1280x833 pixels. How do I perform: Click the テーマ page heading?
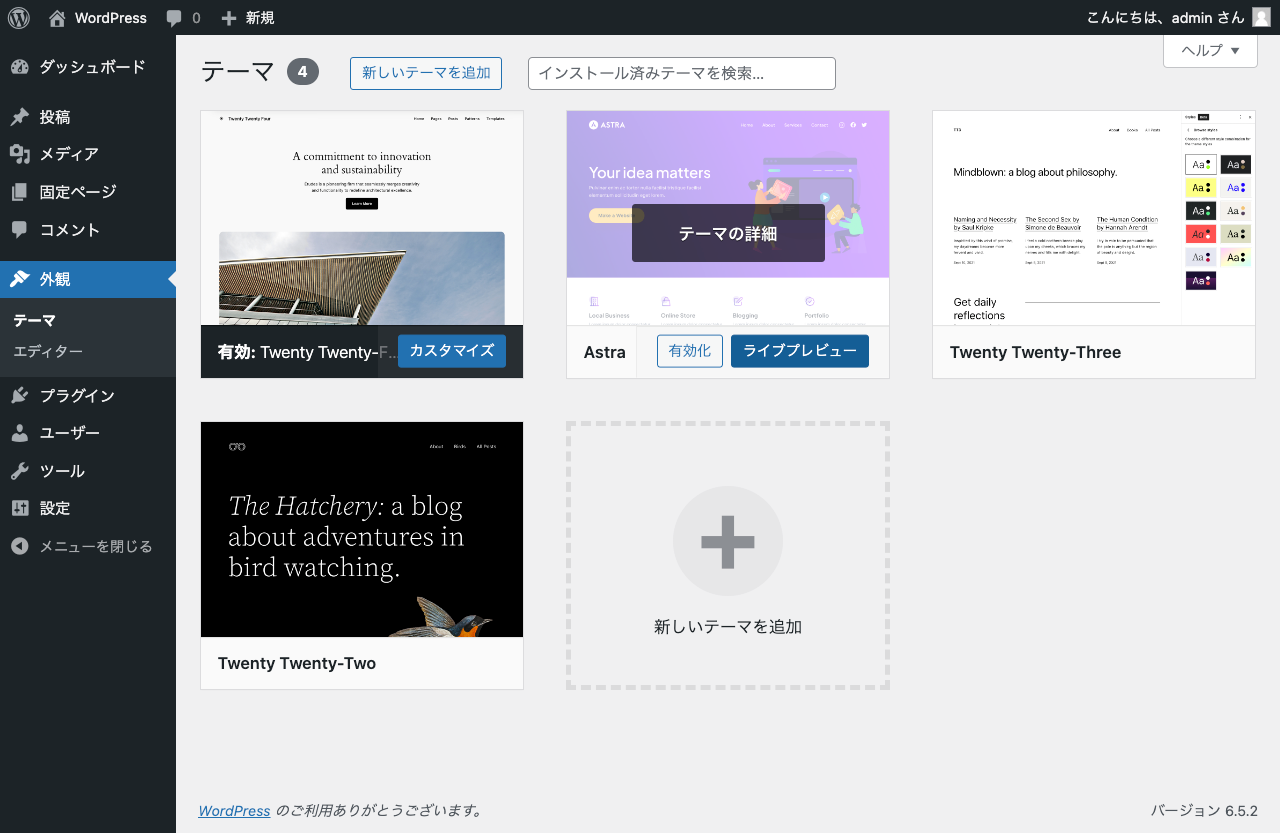click(238, 72)
